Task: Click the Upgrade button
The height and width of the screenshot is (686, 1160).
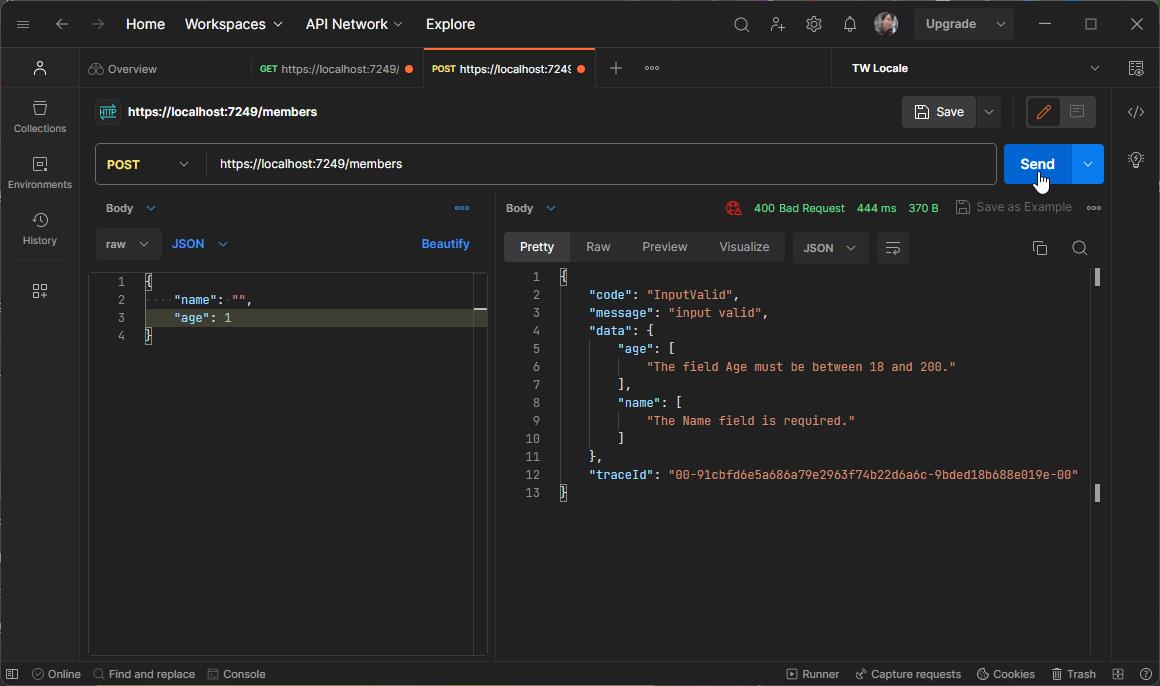Action: click(951, 24)
